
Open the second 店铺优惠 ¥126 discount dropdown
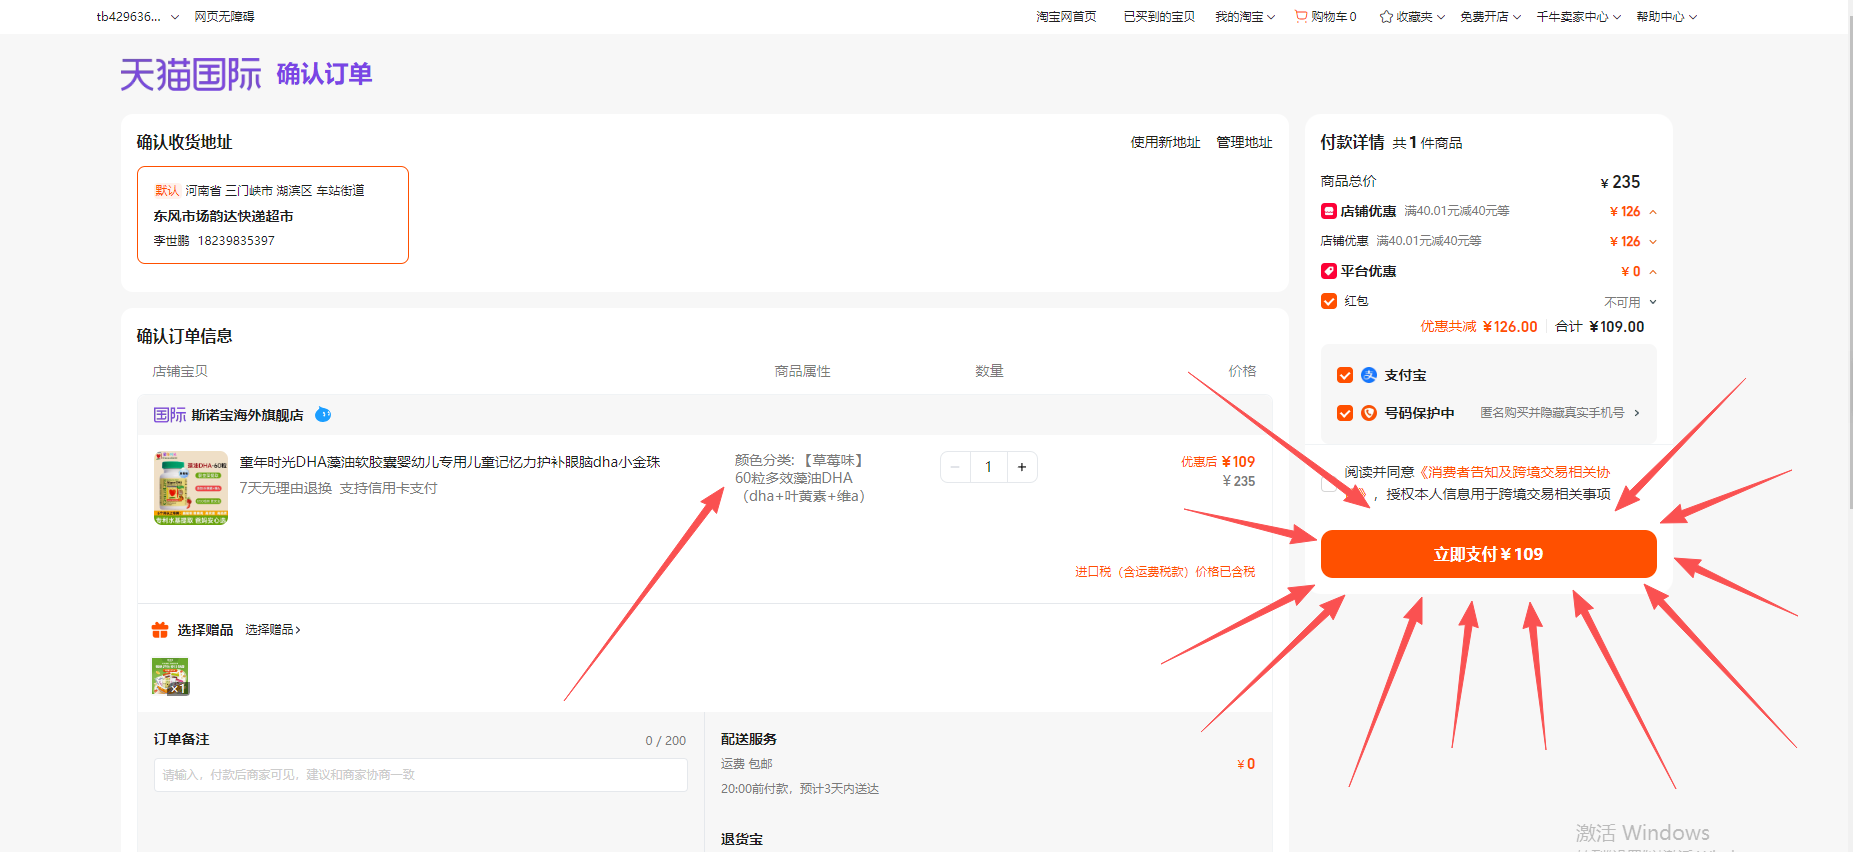[1653, 242]
